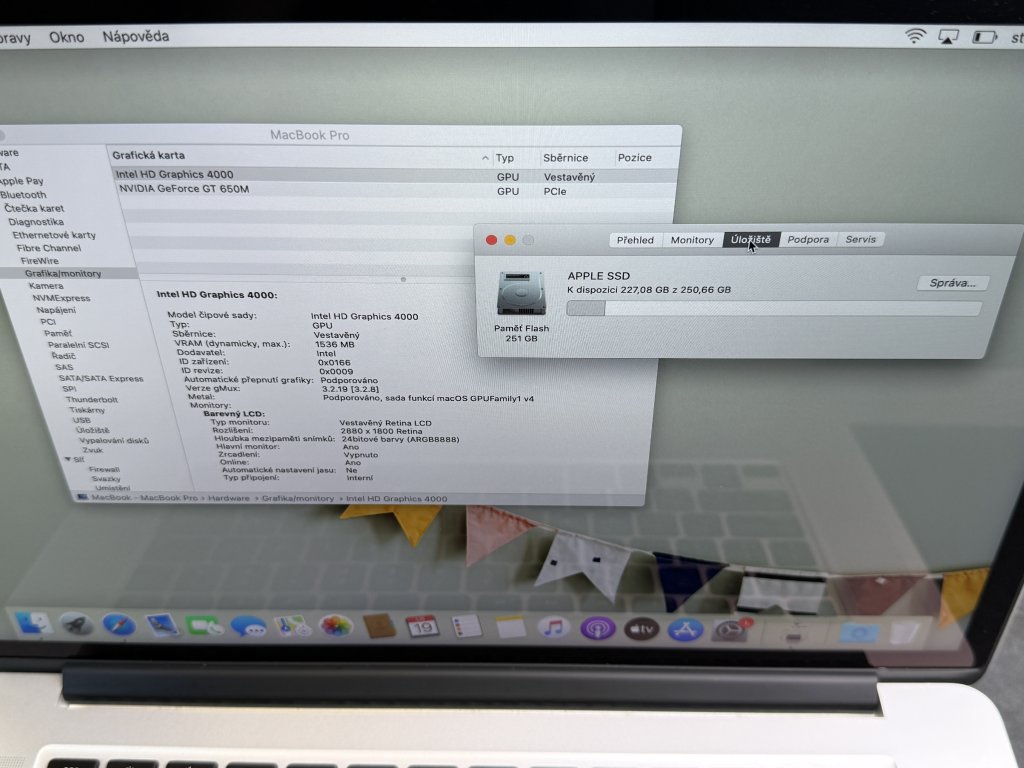1024x768 pixels.
Task: Launch Apple TV app from Dock
Action: (641, 629)
